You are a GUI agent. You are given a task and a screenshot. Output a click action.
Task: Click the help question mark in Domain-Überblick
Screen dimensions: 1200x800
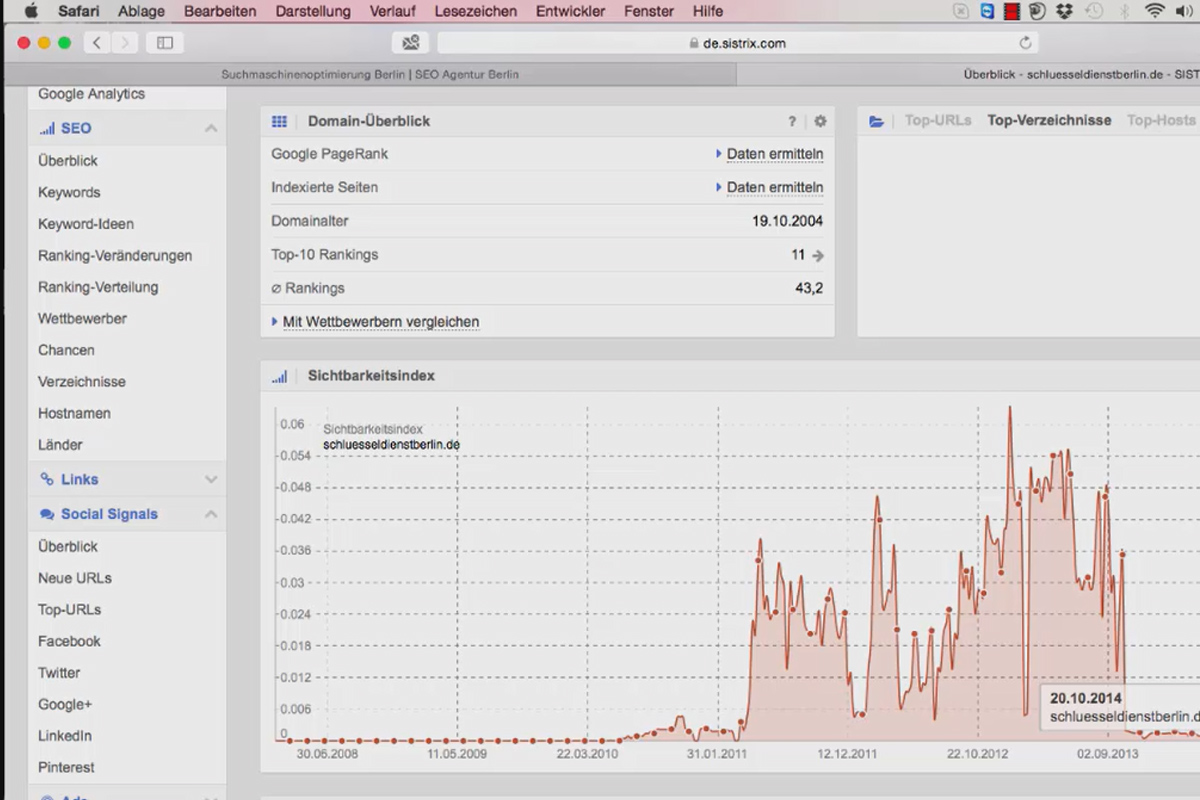[792, 121]
